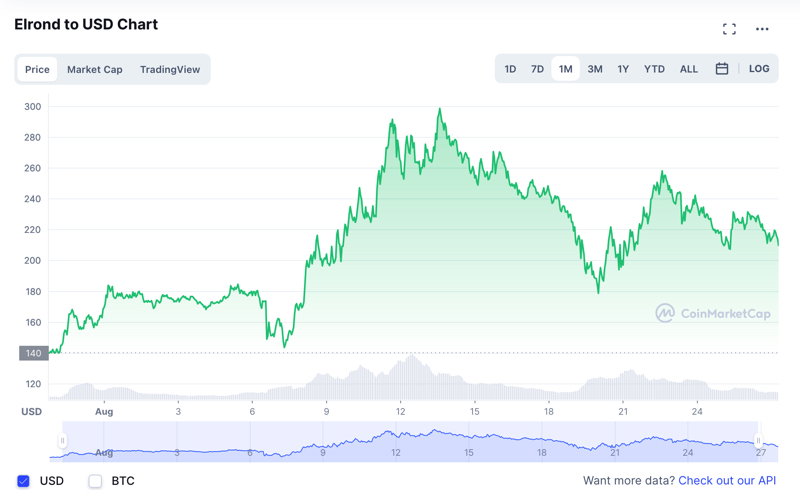Open fullscreen chart view icon
Image resolution: width=800 pixels, height=502 pixels.
(x=729, y=29)
